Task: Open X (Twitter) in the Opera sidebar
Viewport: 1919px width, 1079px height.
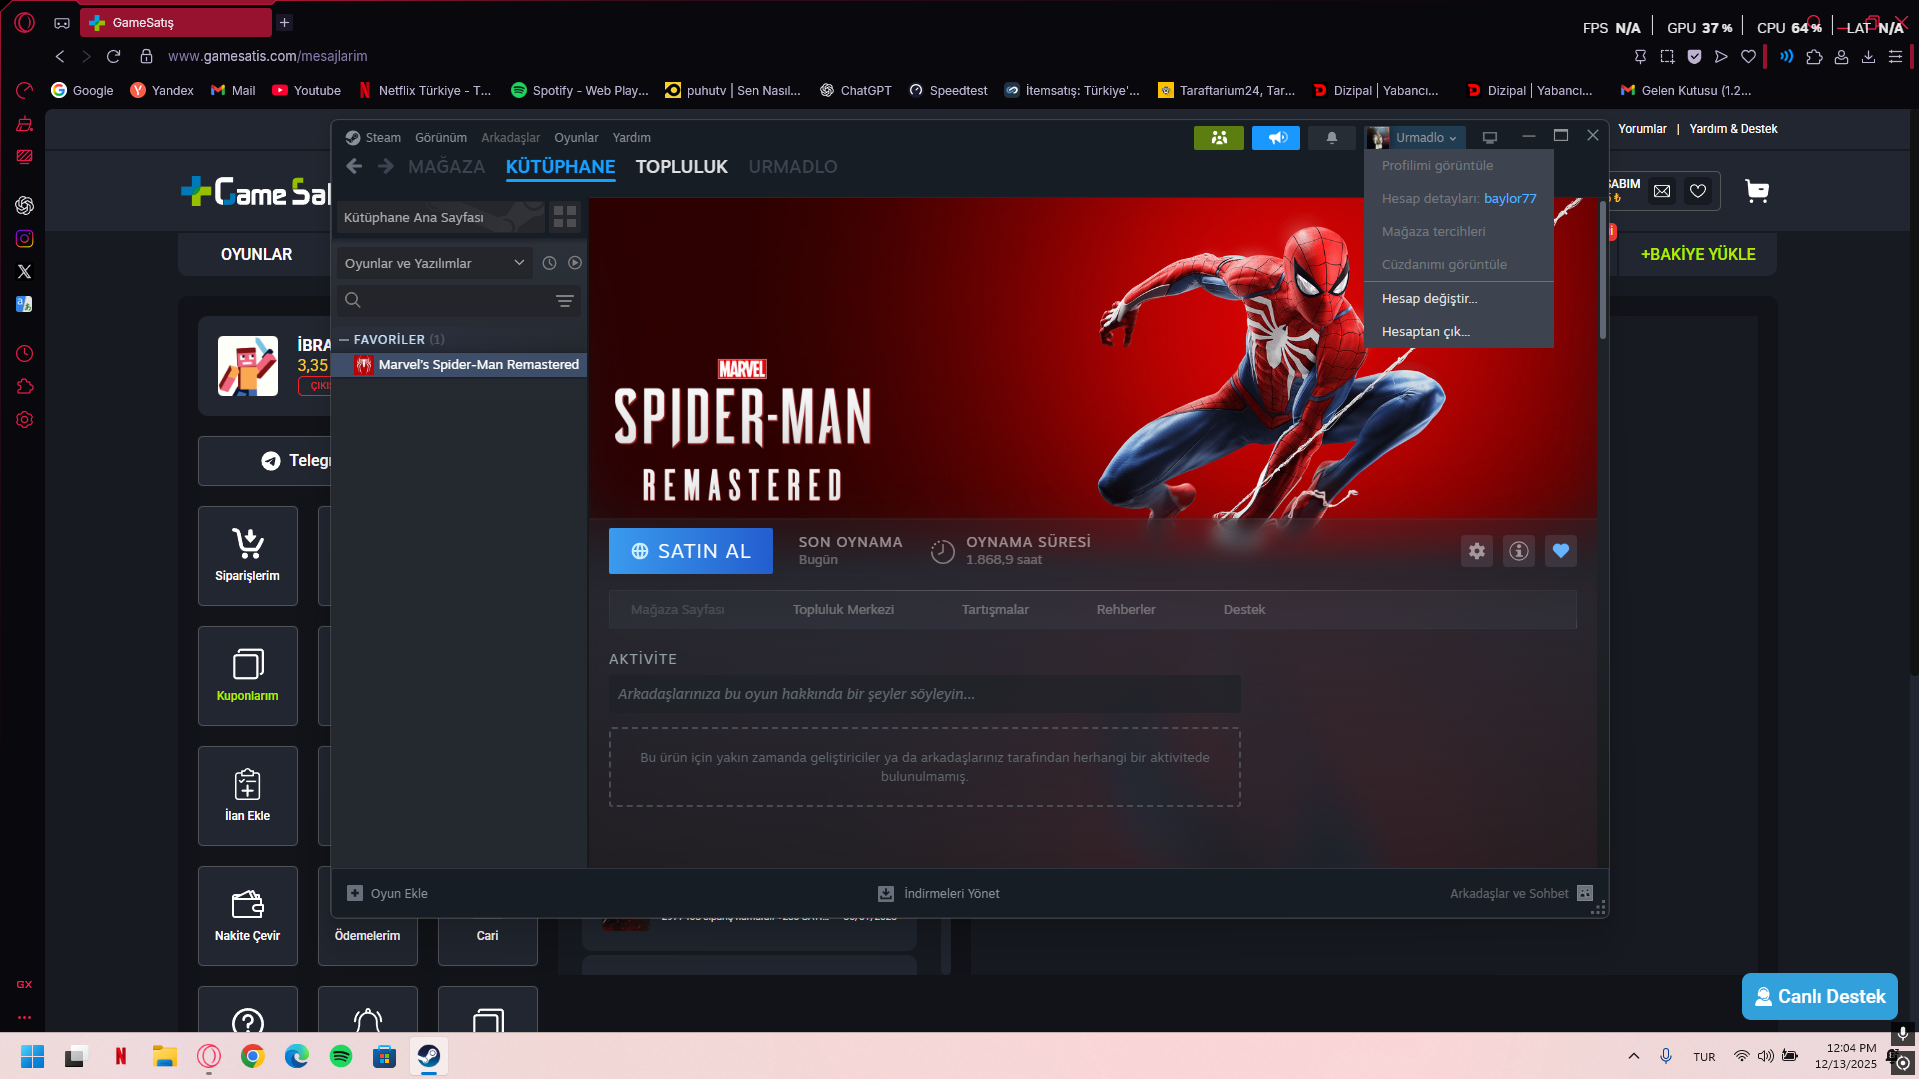Action: (x=25, y=271)
